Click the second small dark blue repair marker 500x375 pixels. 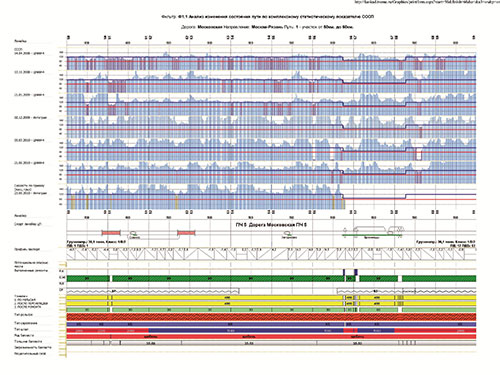356,272
